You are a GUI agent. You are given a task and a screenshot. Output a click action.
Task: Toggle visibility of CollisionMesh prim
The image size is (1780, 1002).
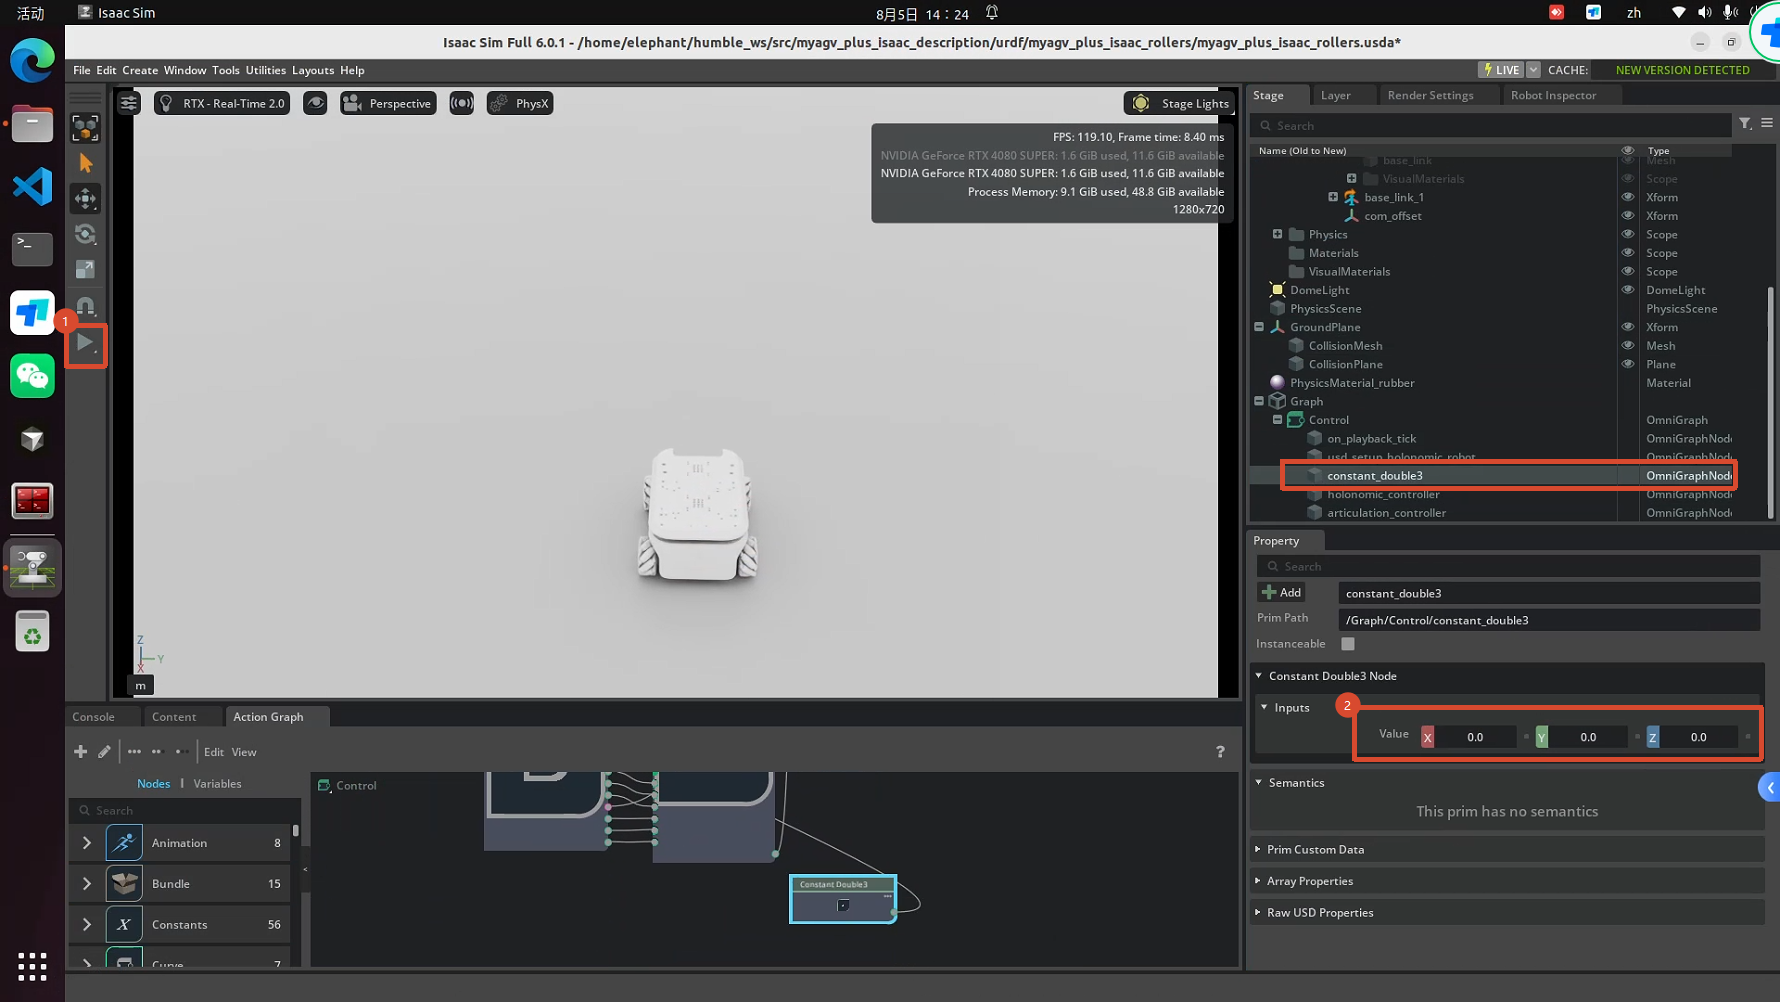click(x=1628, y=345)
